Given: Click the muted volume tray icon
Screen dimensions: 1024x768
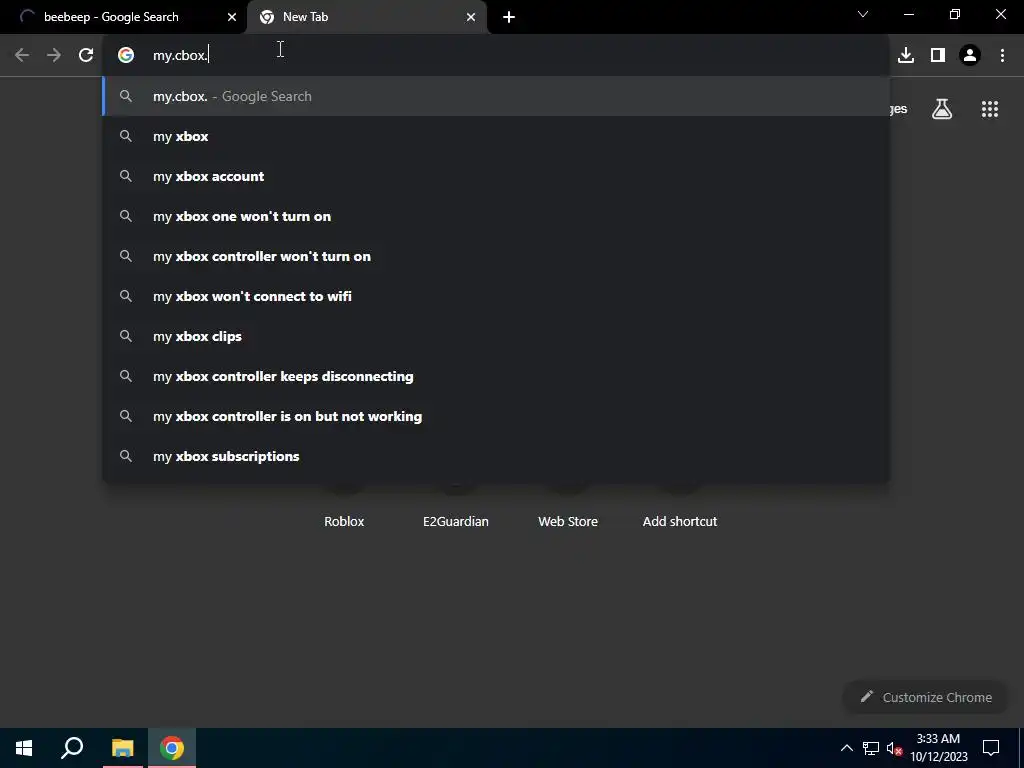Looking at the screenshot, I should tap(894, 748).
